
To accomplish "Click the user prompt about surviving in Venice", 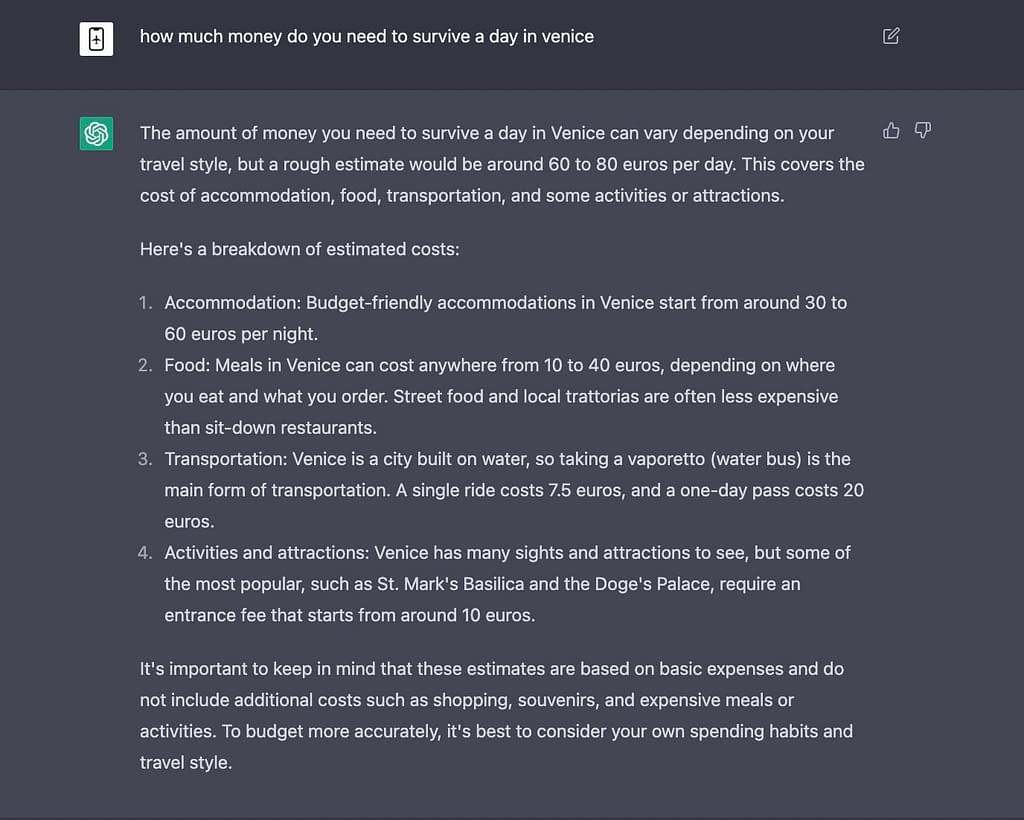I will 366,37.
